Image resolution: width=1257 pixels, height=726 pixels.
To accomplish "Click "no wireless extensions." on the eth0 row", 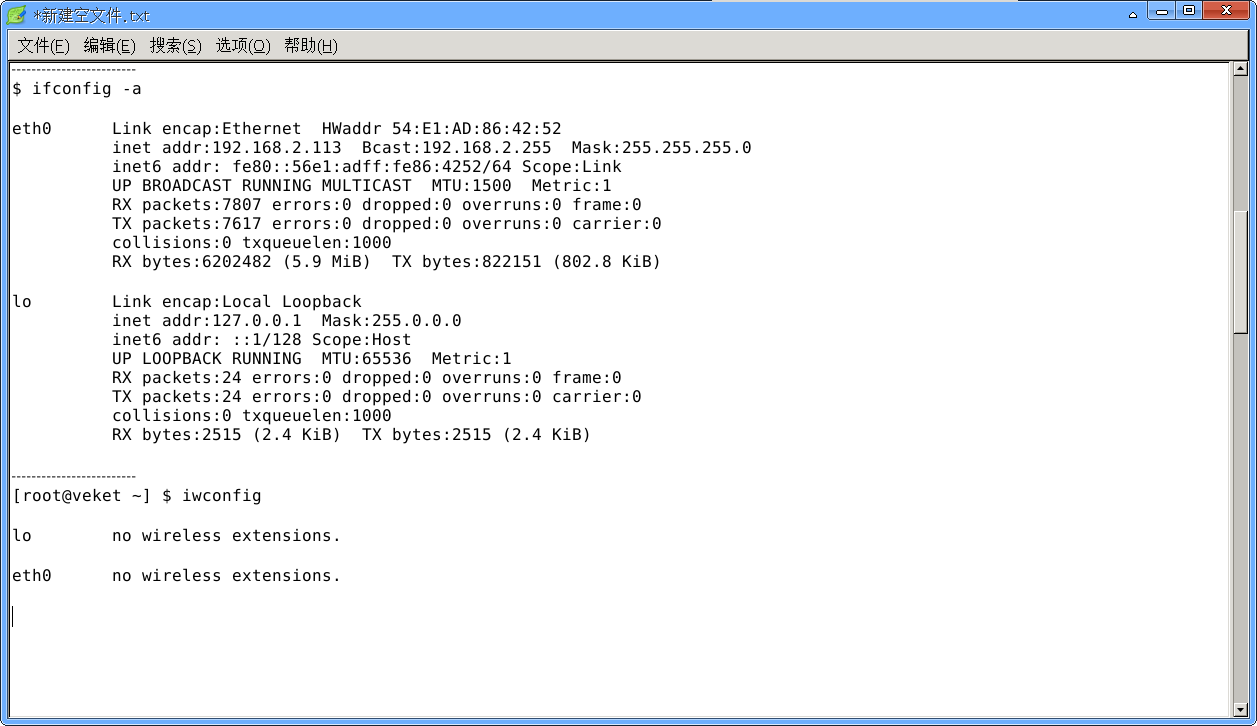I will pyautogui.click(x=227, y=576).
